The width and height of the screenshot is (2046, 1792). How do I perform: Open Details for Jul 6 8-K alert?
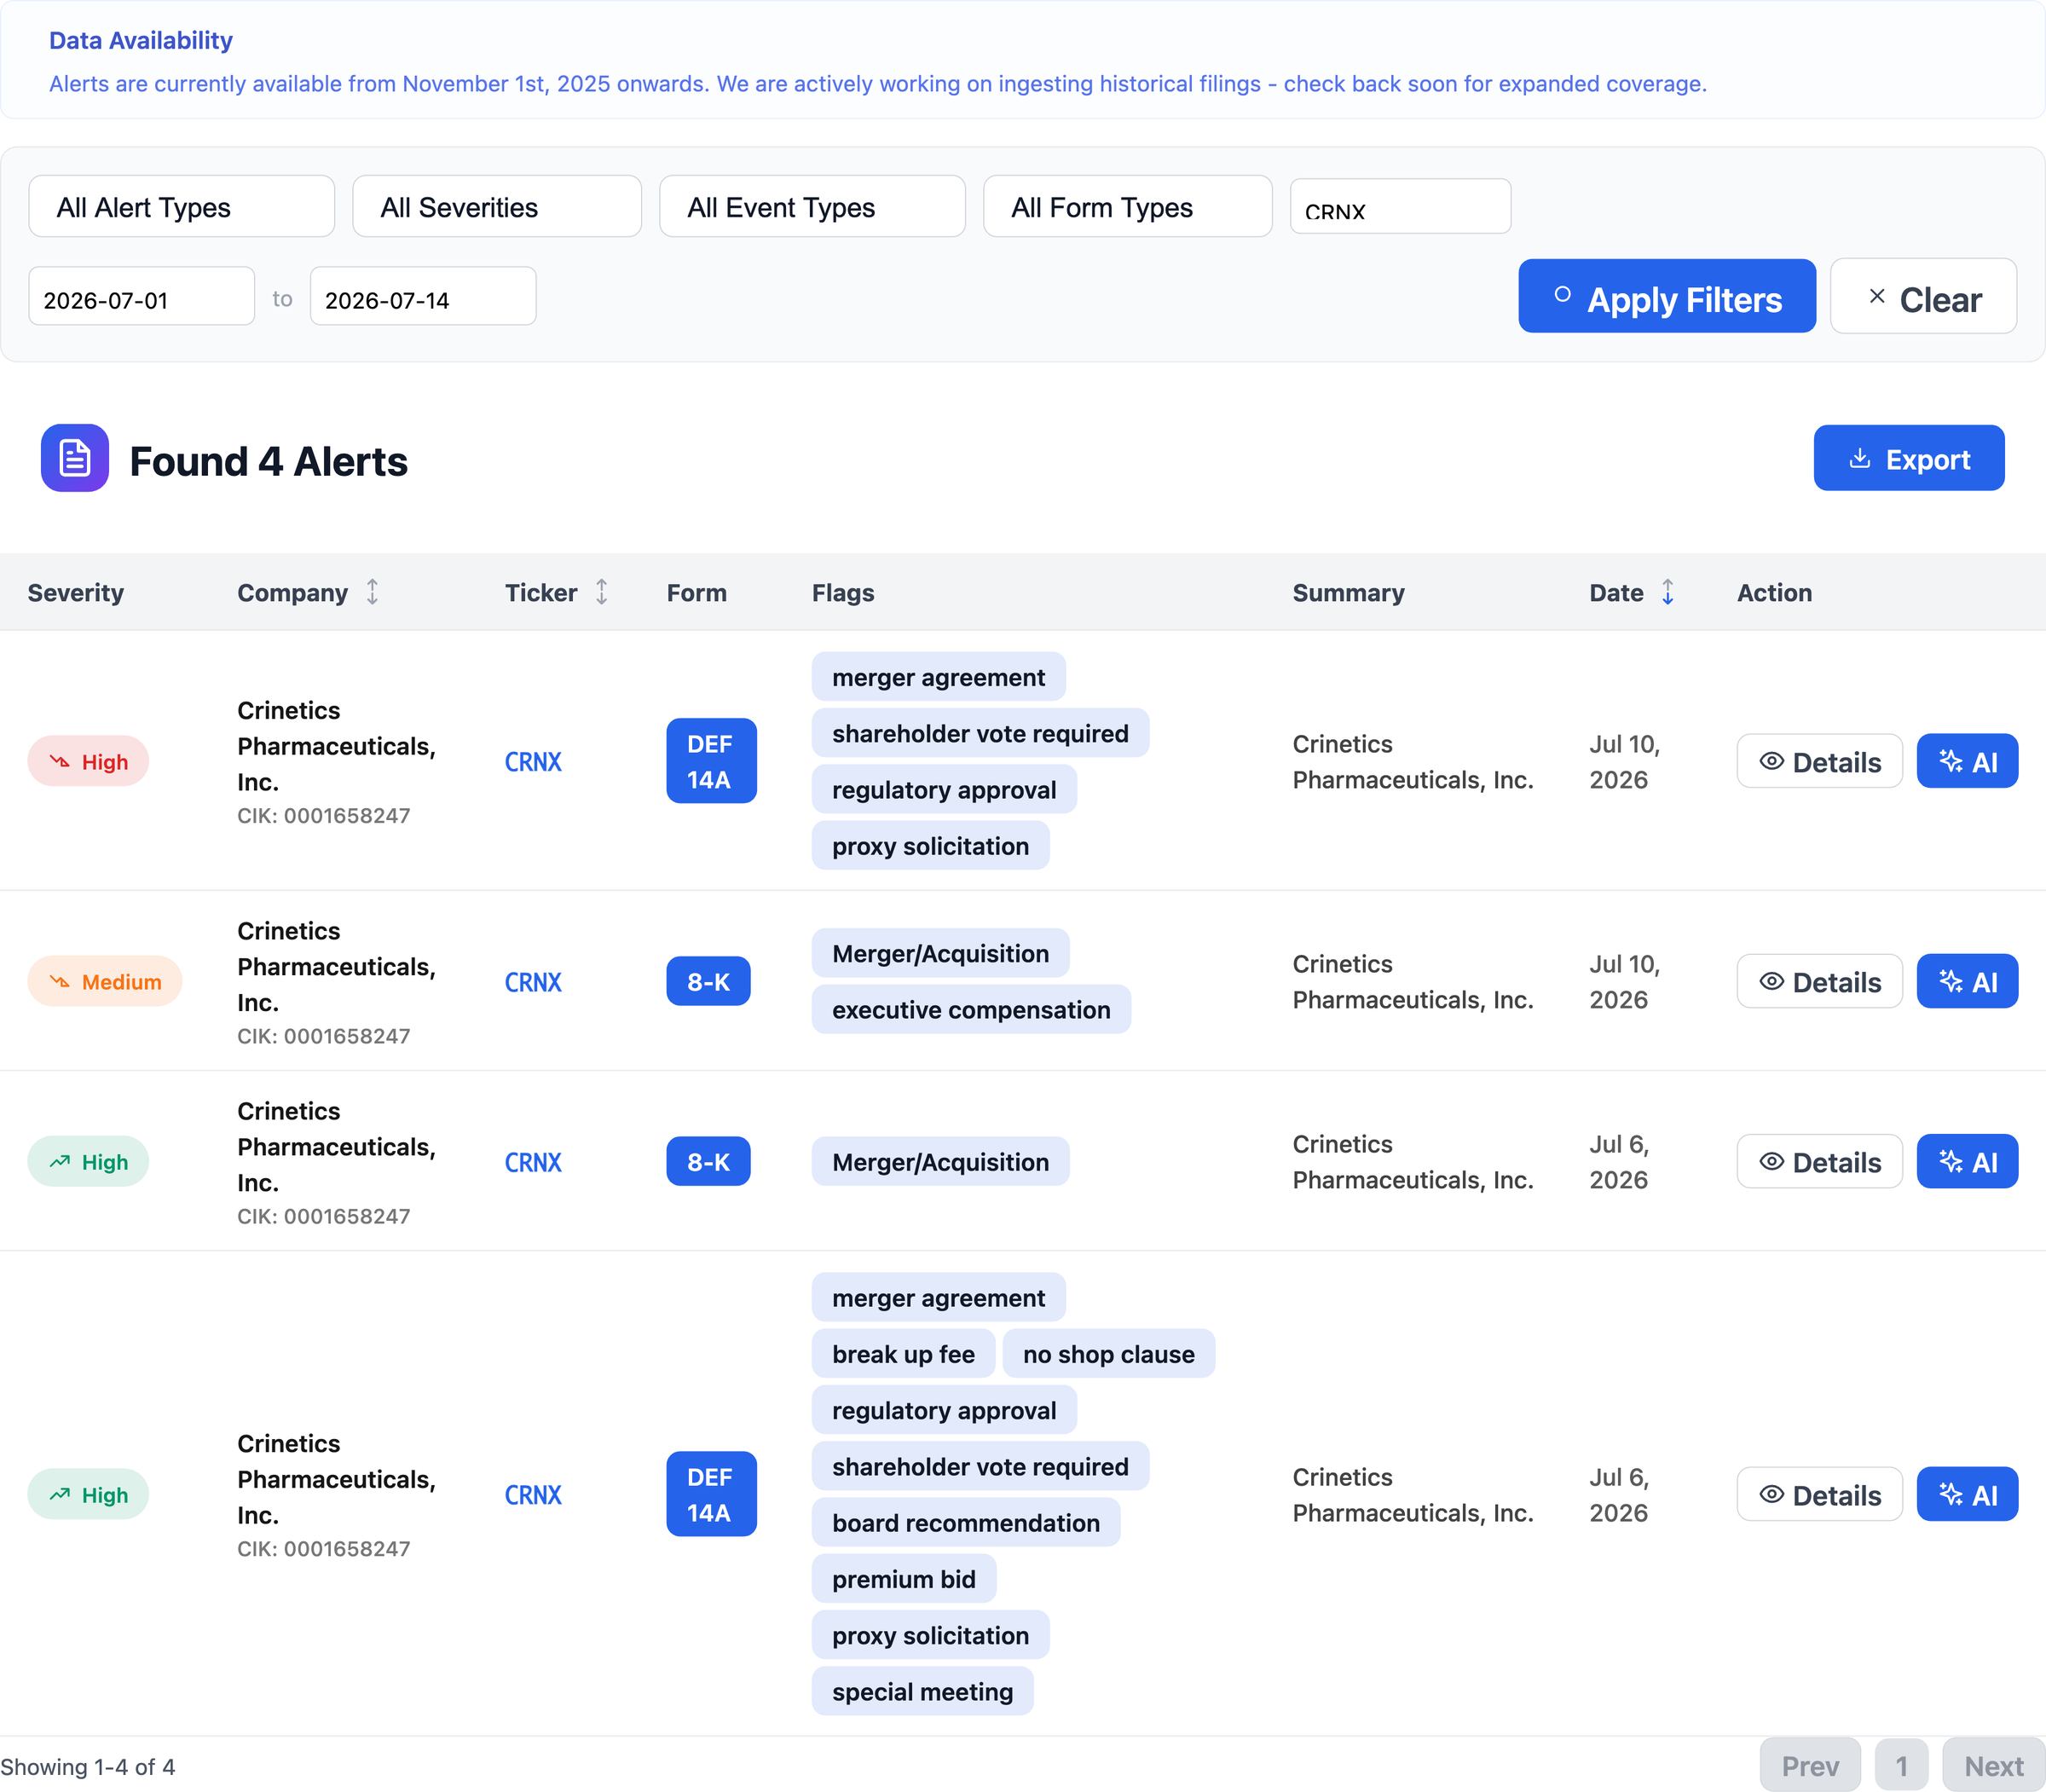(1819, 1162)
